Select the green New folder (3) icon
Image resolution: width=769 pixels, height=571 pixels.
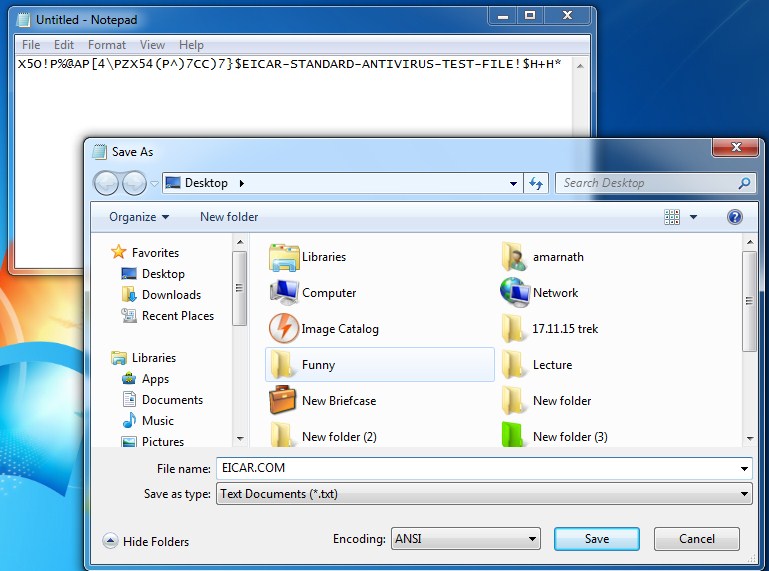513,435
